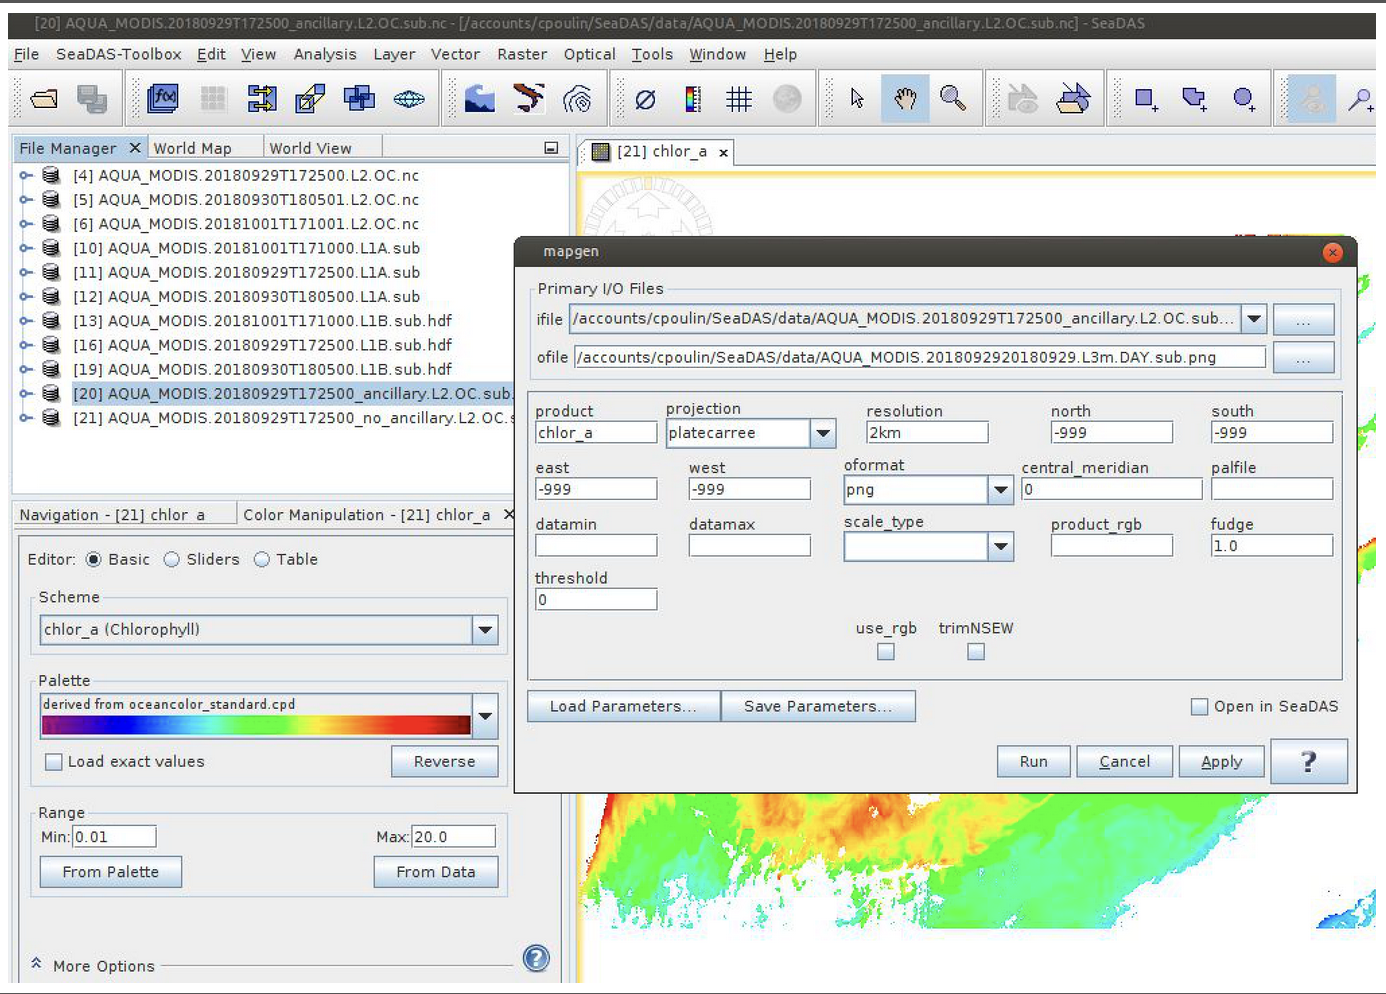Open the Palette selection dropdown arrow
Screen dimensions: 1386x994
click(485, 716)
